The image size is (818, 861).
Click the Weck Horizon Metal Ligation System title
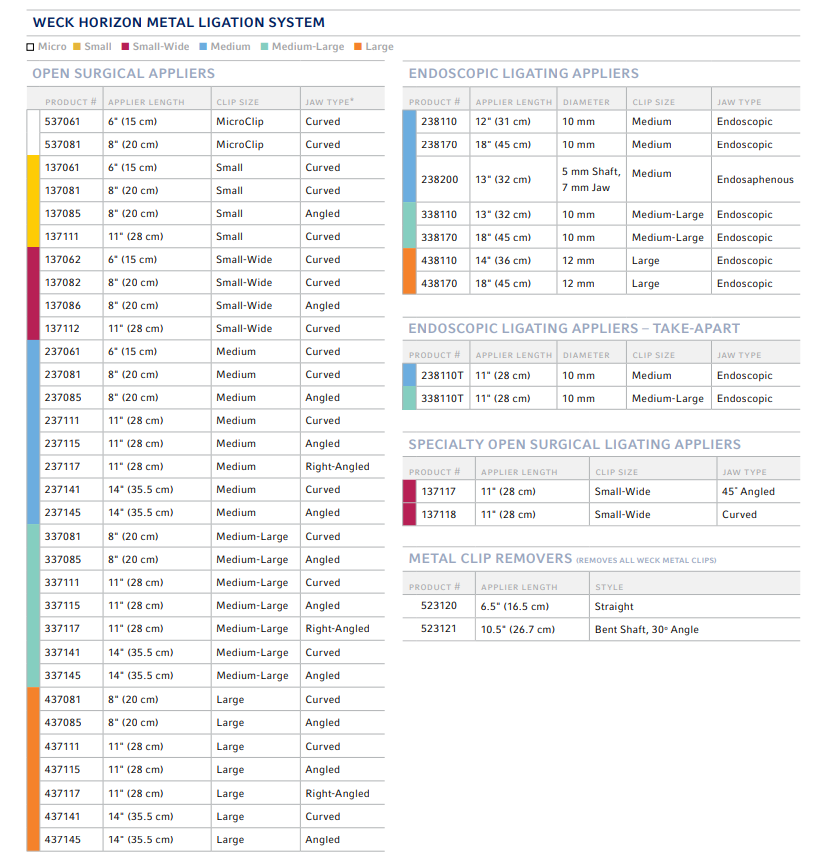pyautogui.click(x=178, y=23)
